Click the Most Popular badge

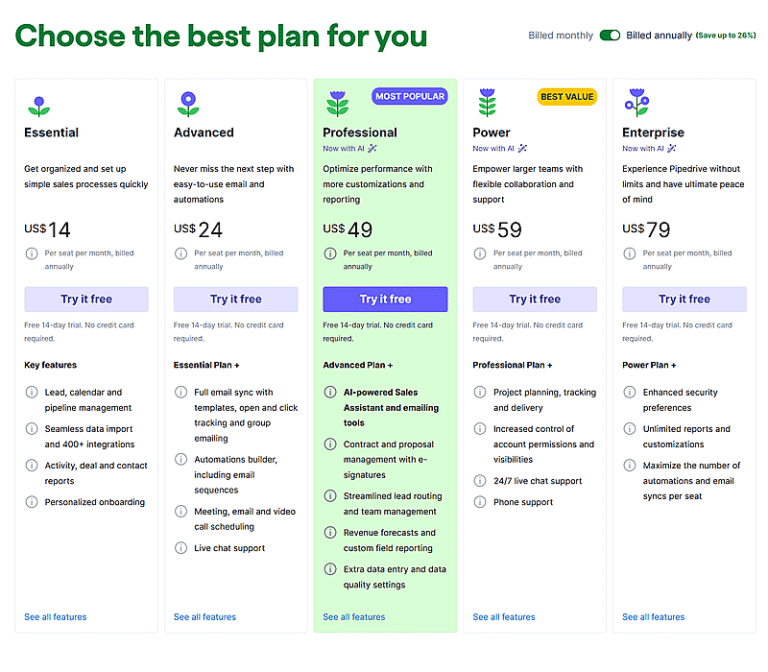pos(410,97)
